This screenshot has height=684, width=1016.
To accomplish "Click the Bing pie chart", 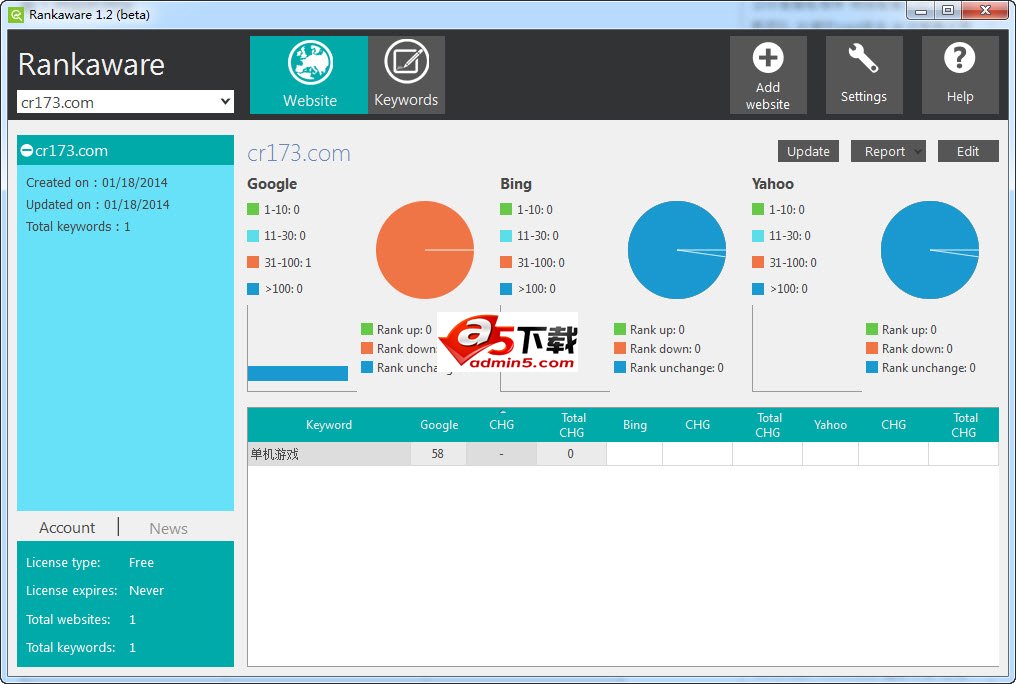I will (x=676, y=250).
